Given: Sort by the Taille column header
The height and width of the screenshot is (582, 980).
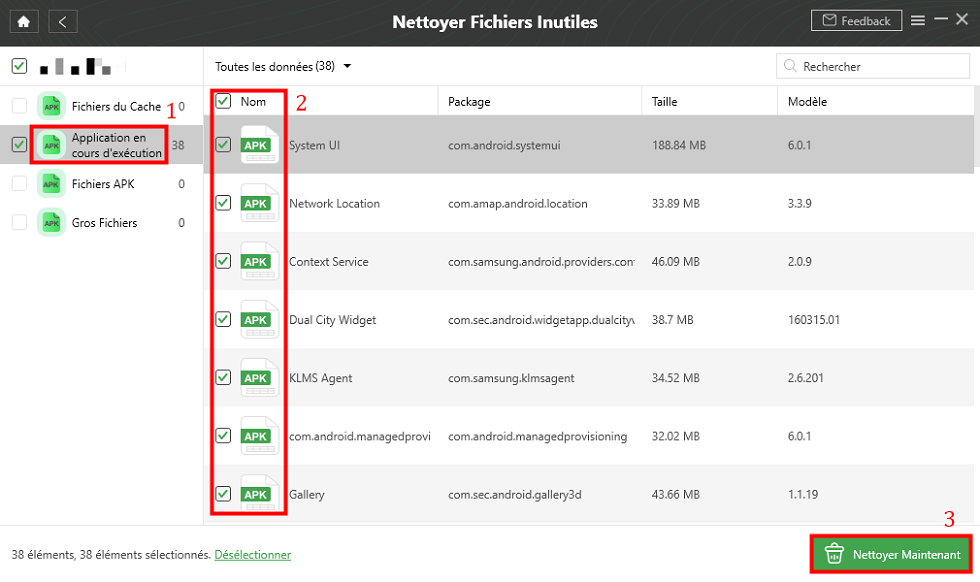Looking at the screenshot, I should point(665,101).
